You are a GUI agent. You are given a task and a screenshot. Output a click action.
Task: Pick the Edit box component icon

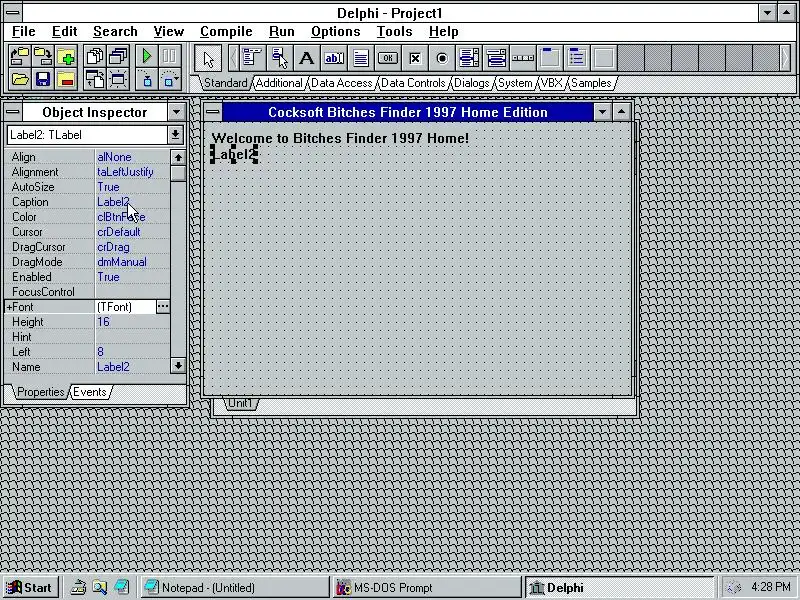pos(334,58)
